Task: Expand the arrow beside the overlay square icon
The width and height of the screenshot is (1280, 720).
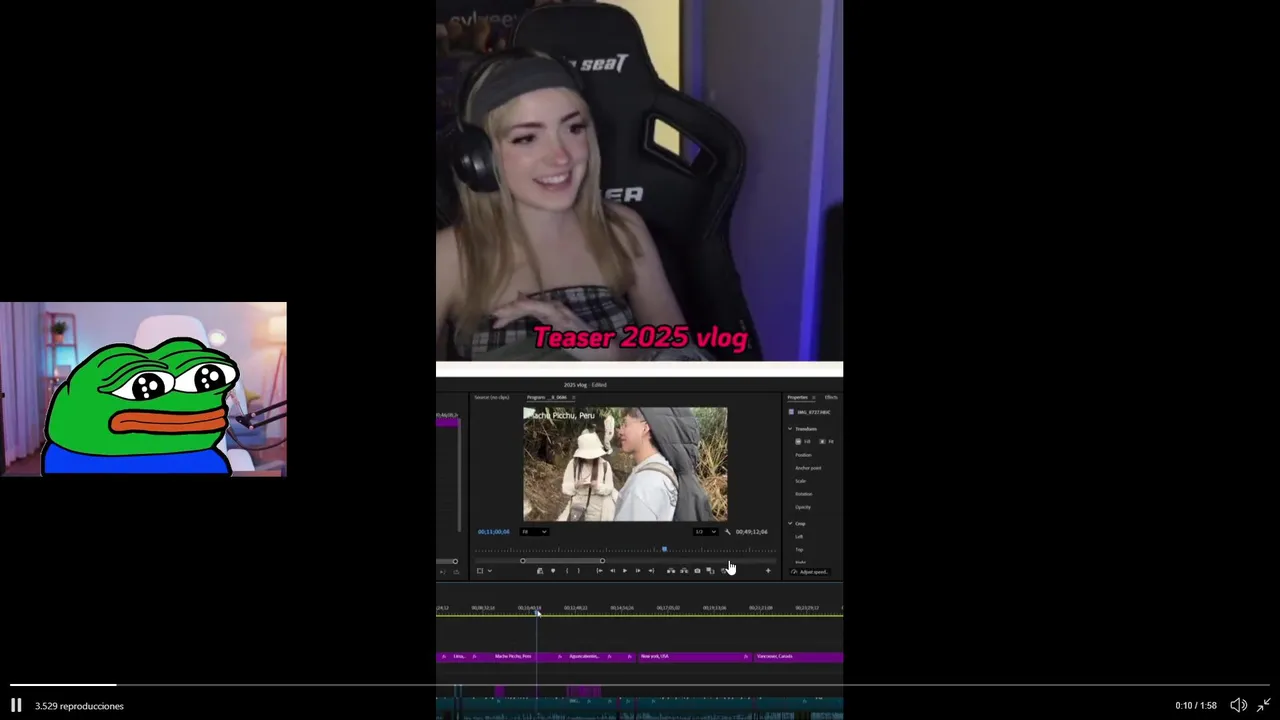Action: [x=490, y=570]
